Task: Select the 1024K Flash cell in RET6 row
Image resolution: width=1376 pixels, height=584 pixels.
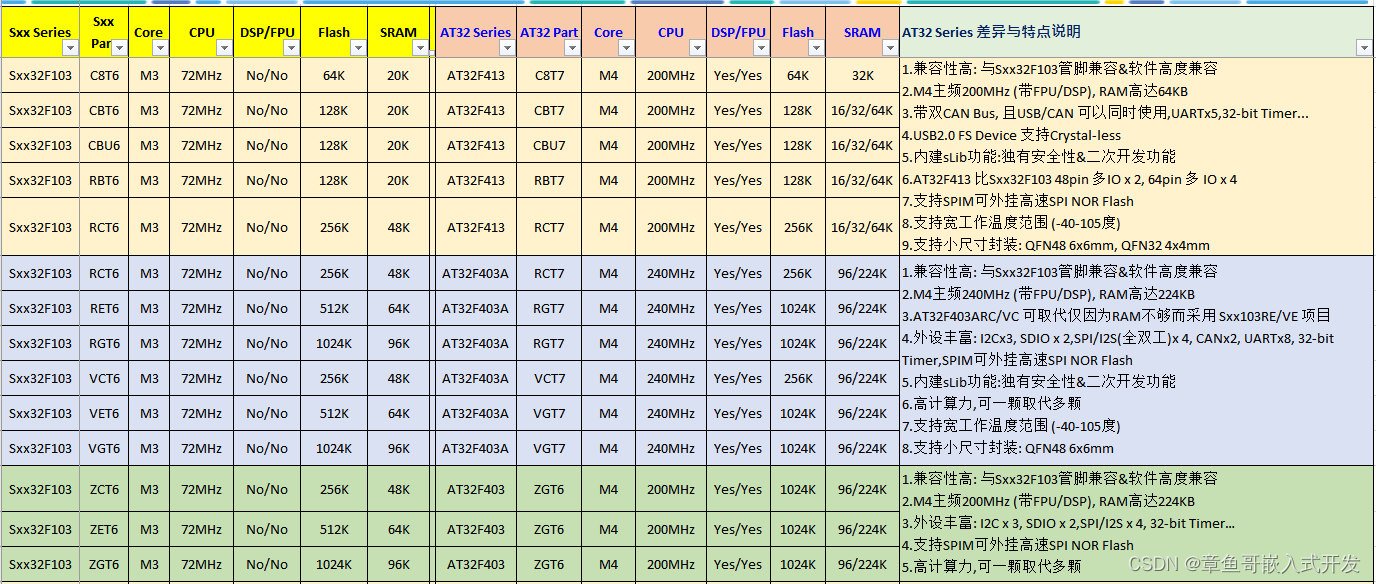Action: [798, 308]
